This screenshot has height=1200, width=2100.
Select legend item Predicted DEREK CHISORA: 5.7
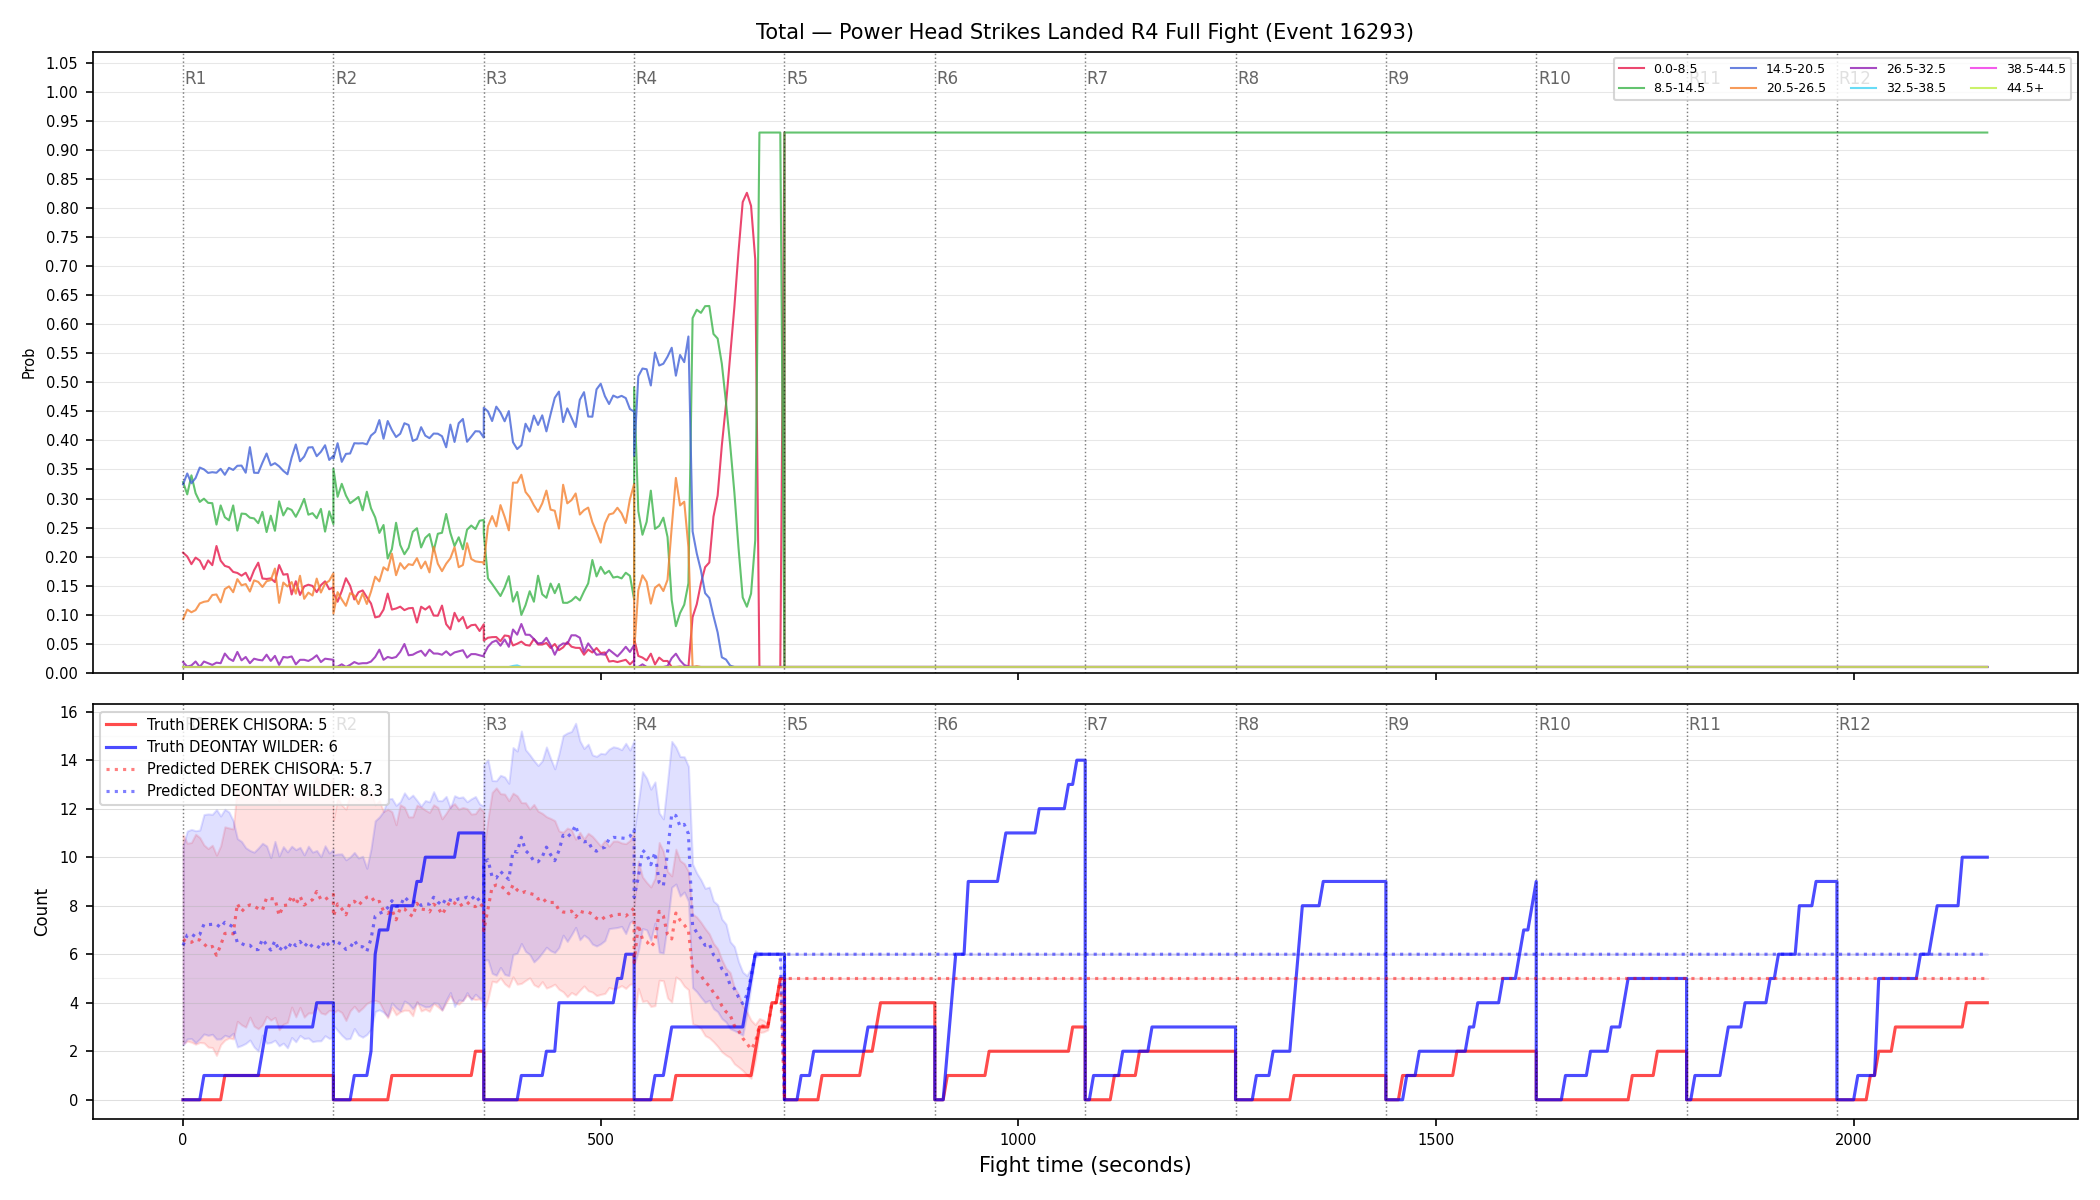[238, 769]
